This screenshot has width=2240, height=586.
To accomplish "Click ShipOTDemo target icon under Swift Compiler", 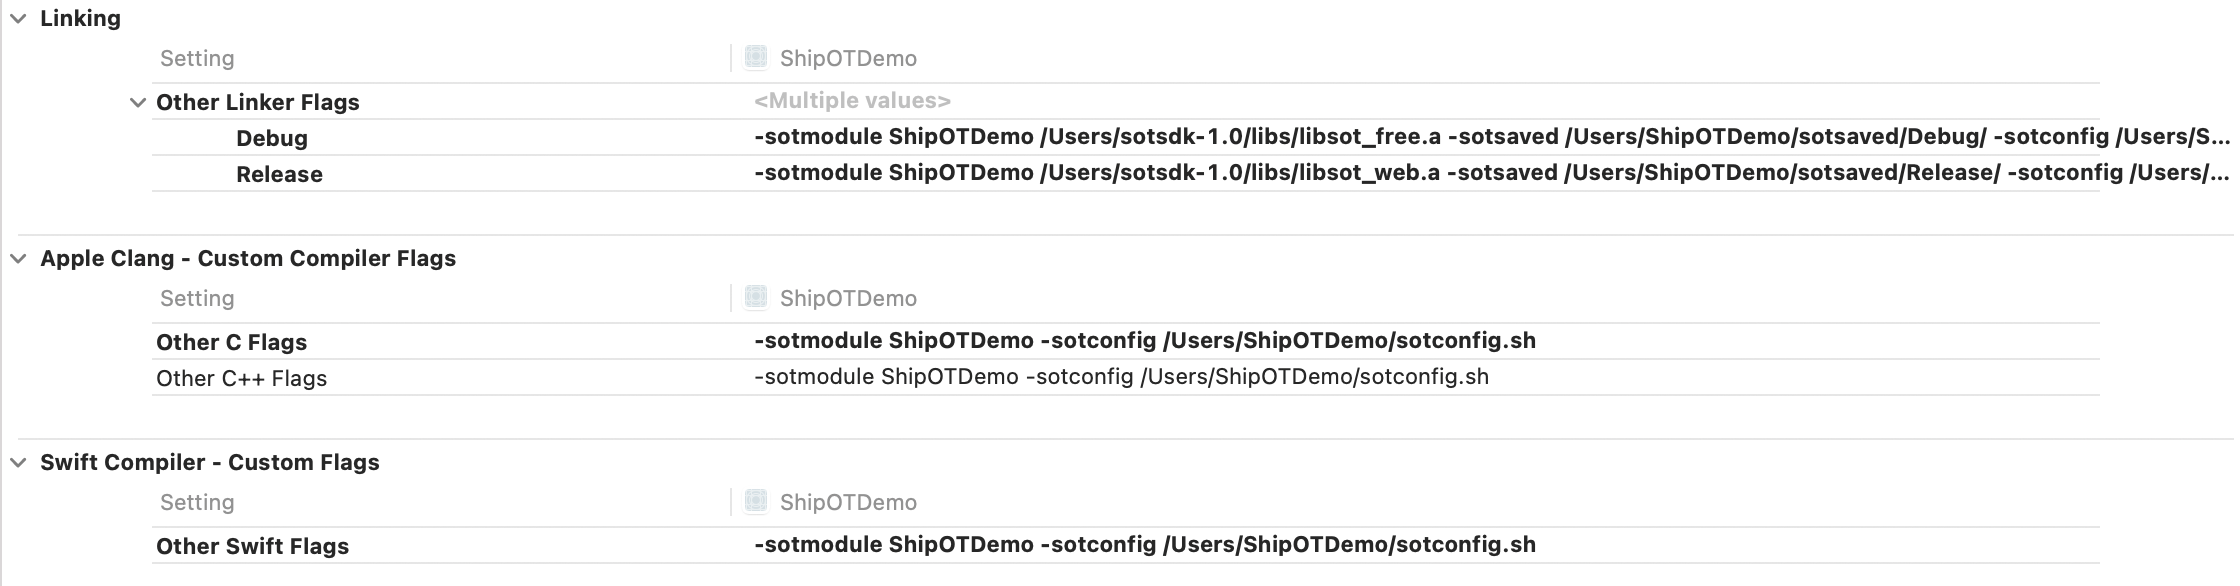I will (x=756, y=501).
